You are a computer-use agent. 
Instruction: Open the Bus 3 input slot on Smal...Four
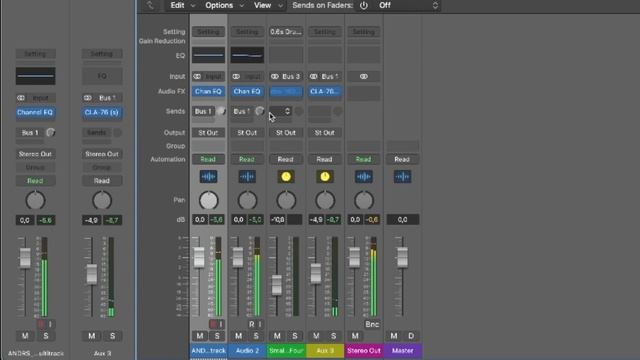click(291, 76)
